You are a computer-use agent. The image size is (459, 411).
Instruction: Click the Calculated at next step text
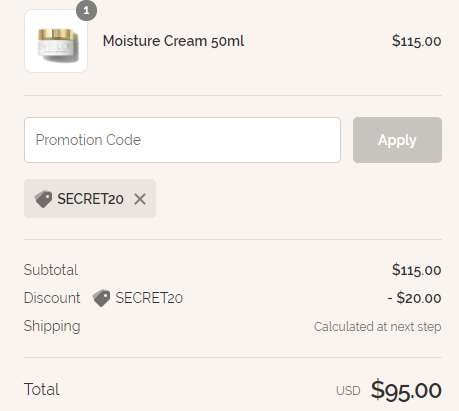coord(378,327)
